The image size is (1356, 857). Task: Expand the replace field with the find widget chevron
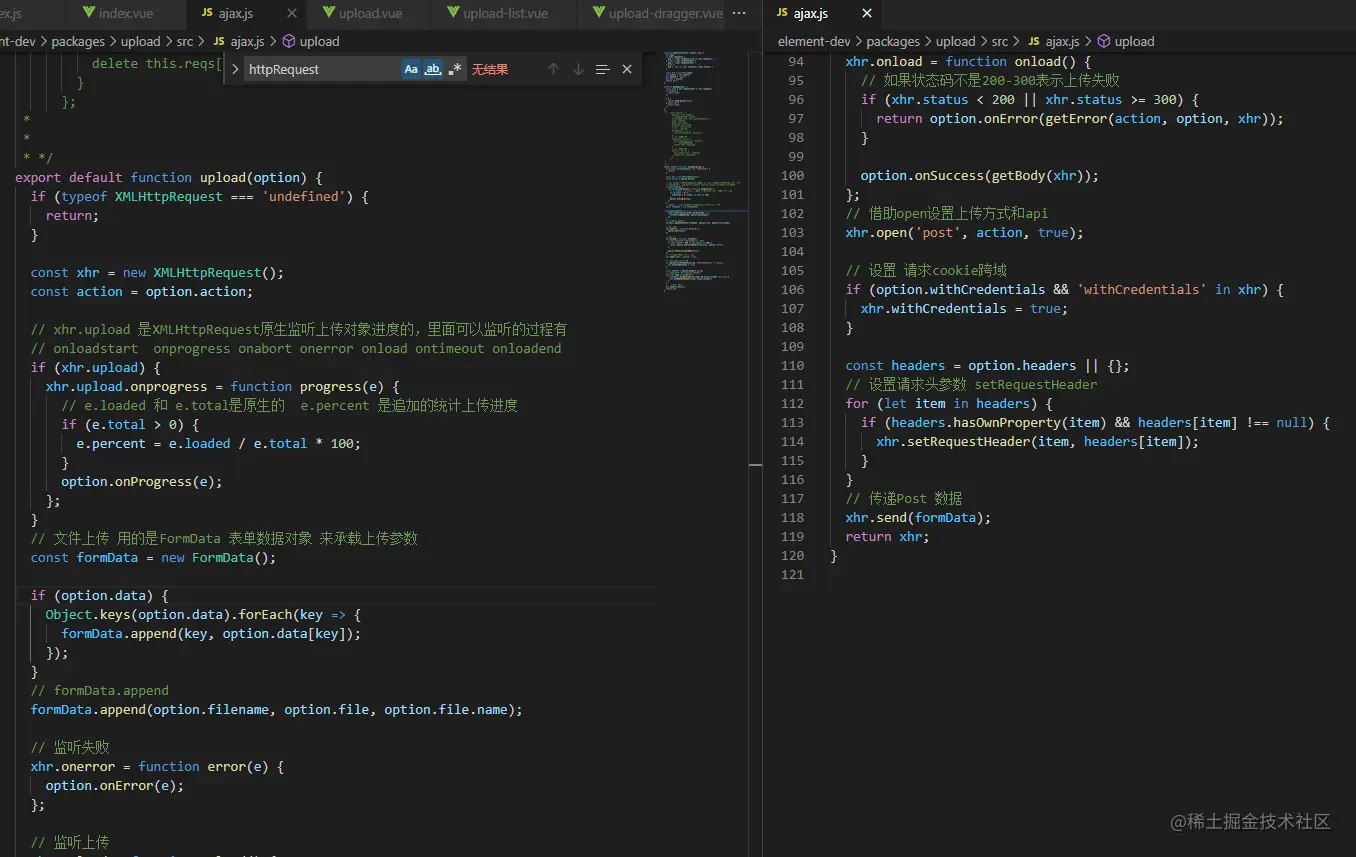[x=235, y=69]
